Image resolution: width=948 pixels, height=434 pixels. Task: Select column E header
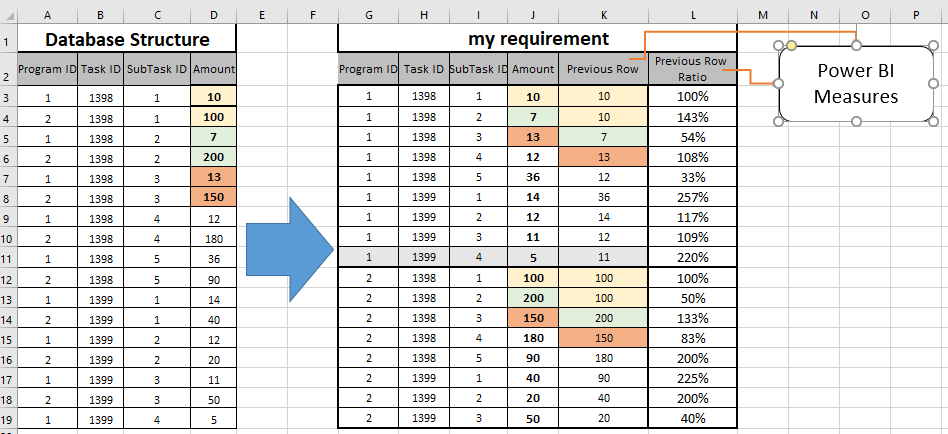pyautogui.click(x=261, y=15)
